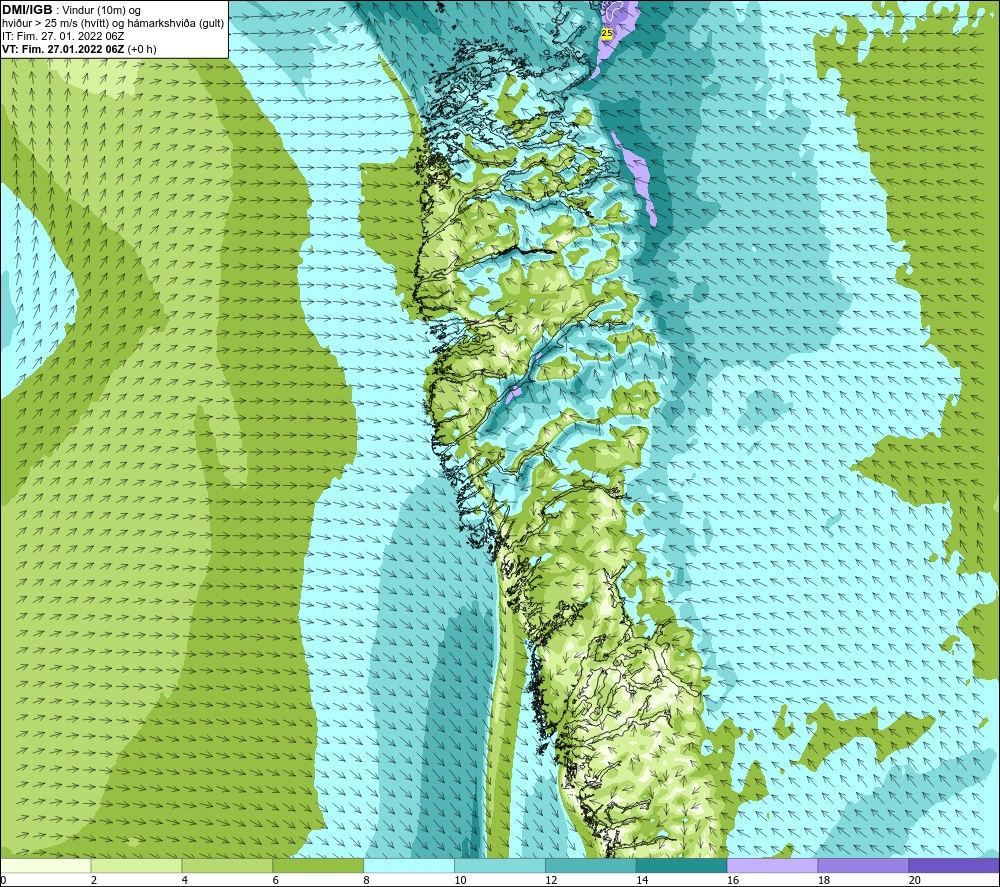Click the legend scale label "14"
This screenshot has width=1000, height=887.
642,880
